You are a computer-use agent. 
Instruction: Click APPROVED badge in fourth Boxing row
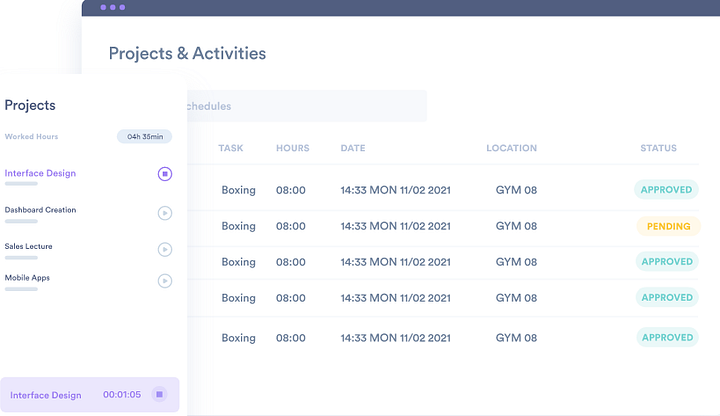667,298
